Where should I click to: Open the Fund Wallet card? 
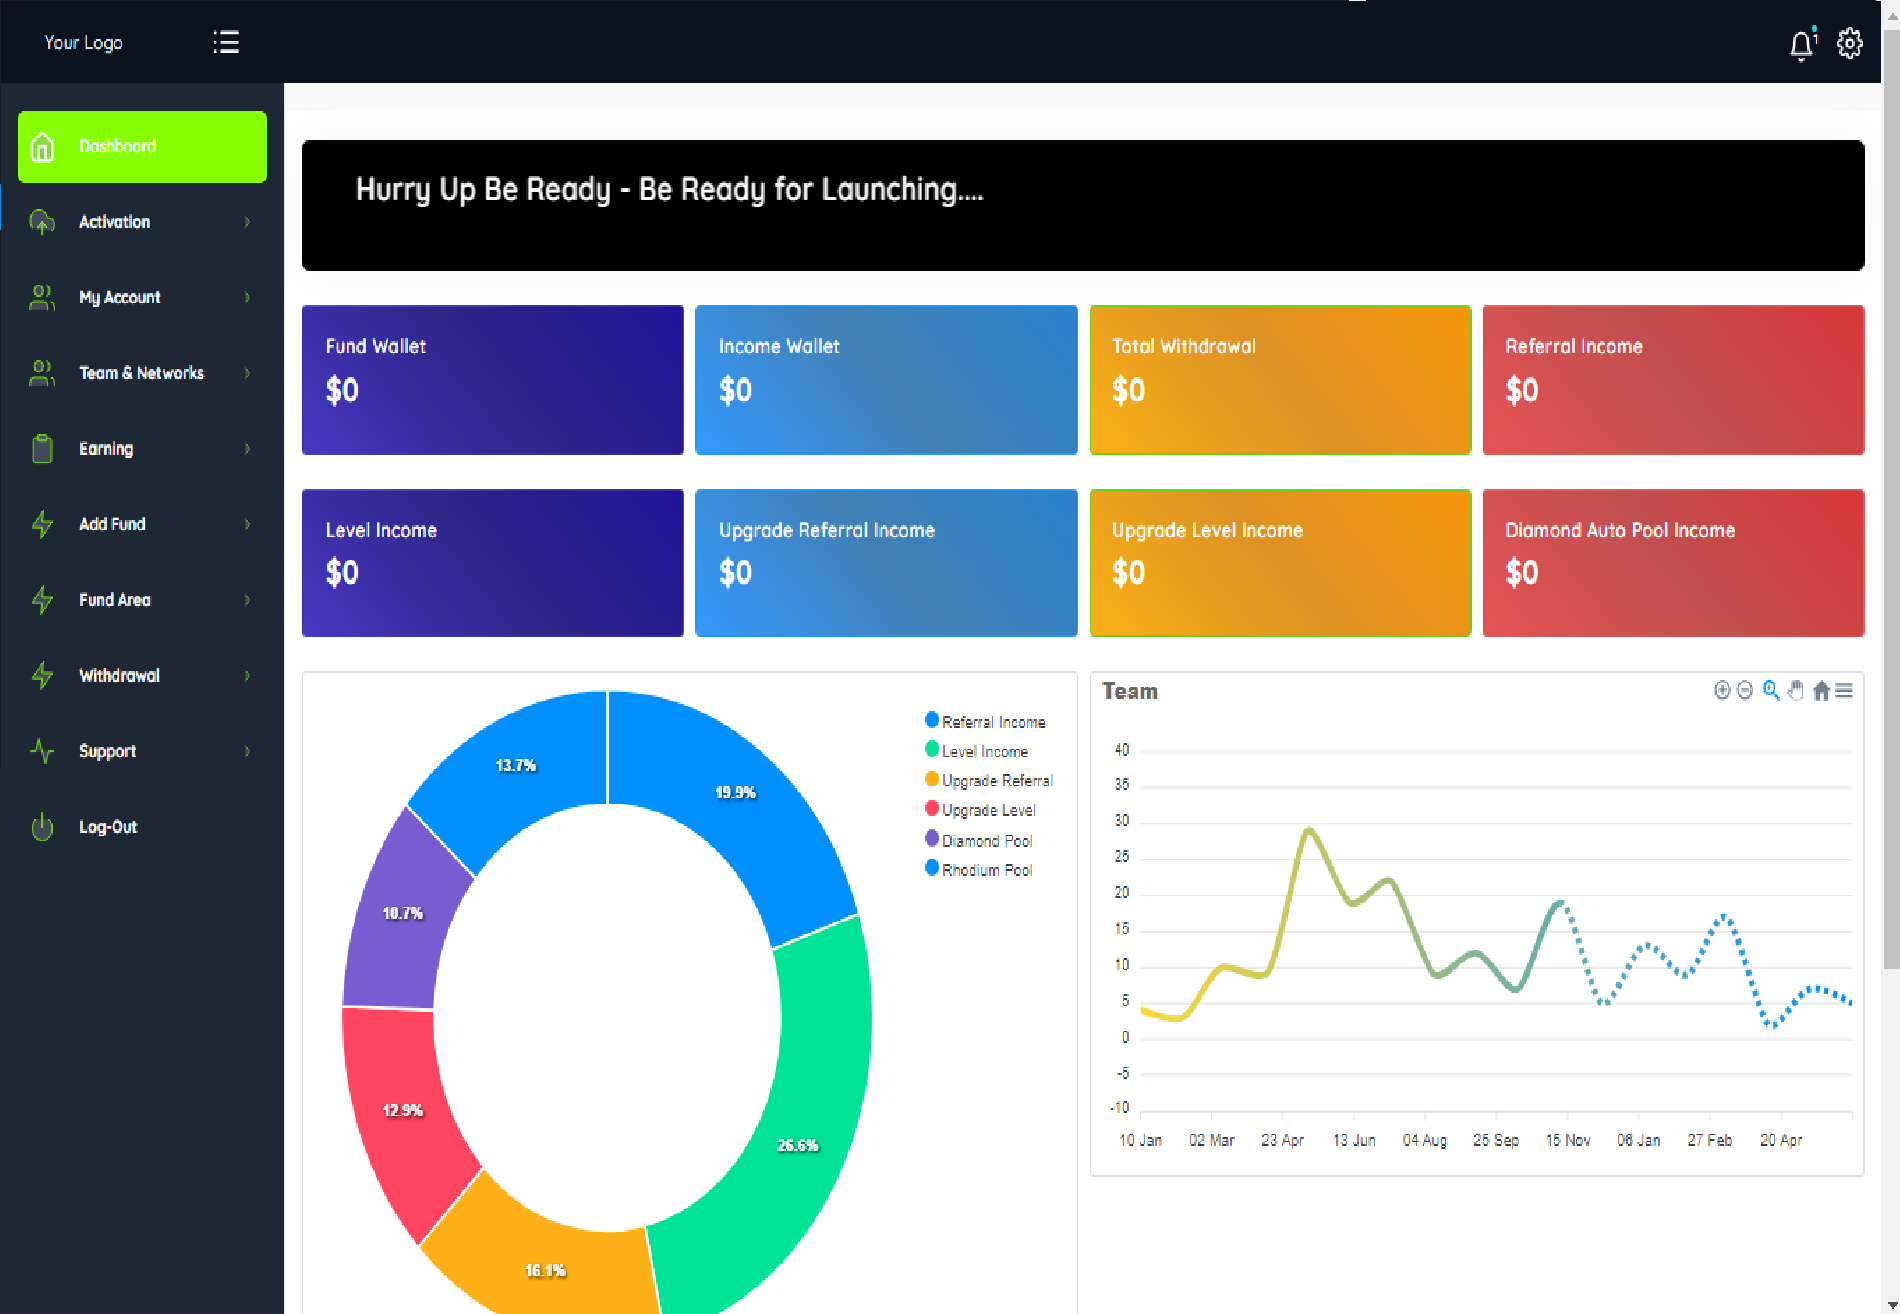pyautogui.click(x=492, y=380)
